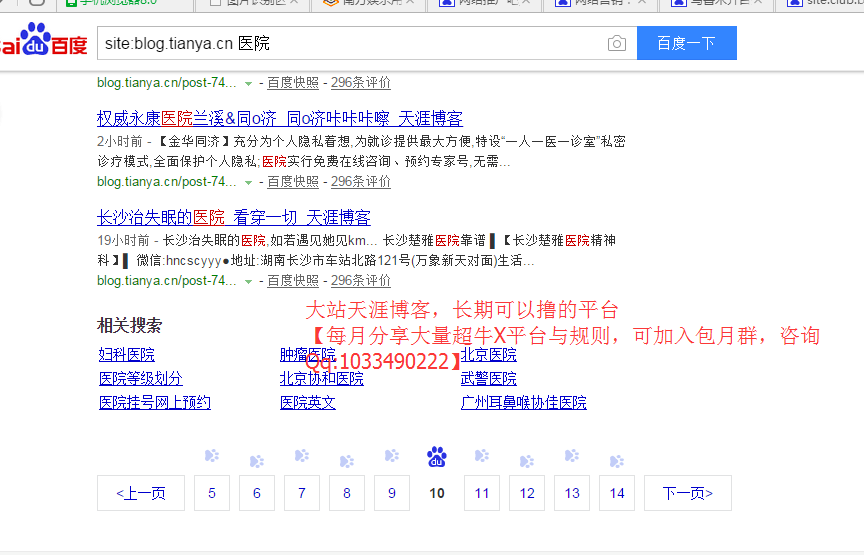Jump to results page 6
The image size is (864, 555).
click(x=257, y=493)
